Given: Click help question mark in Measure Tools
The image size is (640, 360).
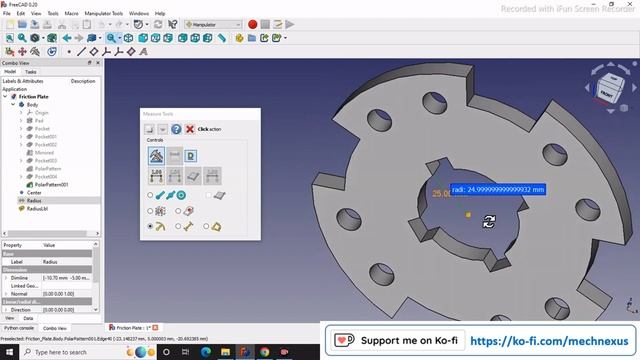Looking at the screenshot, I should point(176,129).
